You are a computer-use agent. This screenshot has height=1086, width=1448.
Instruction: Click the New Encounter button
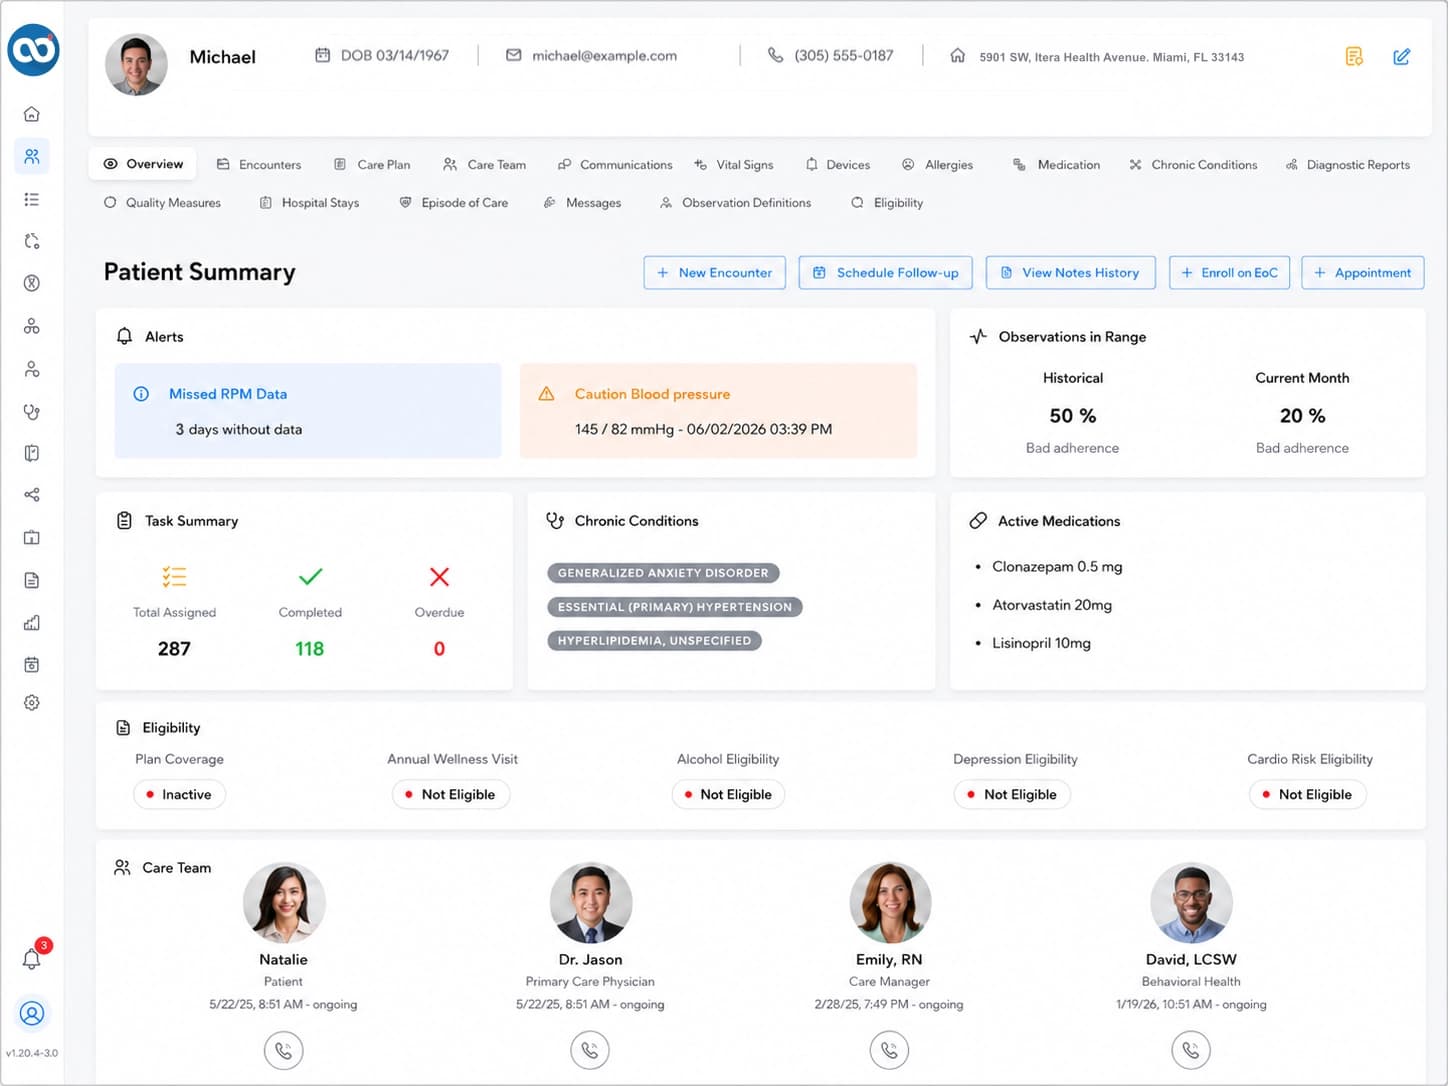(x=714, y=272)
